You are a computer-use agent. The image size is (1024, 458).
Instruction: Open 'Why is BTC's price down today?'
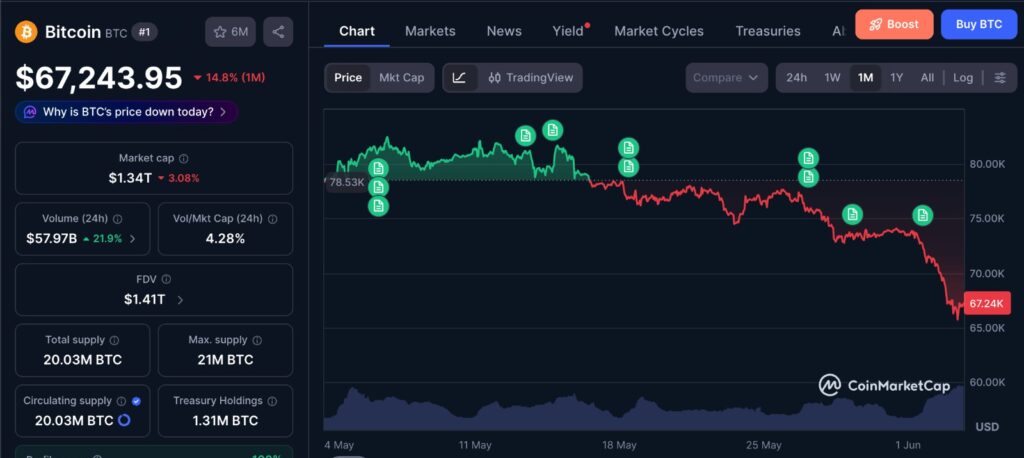[x=127, y=112]
